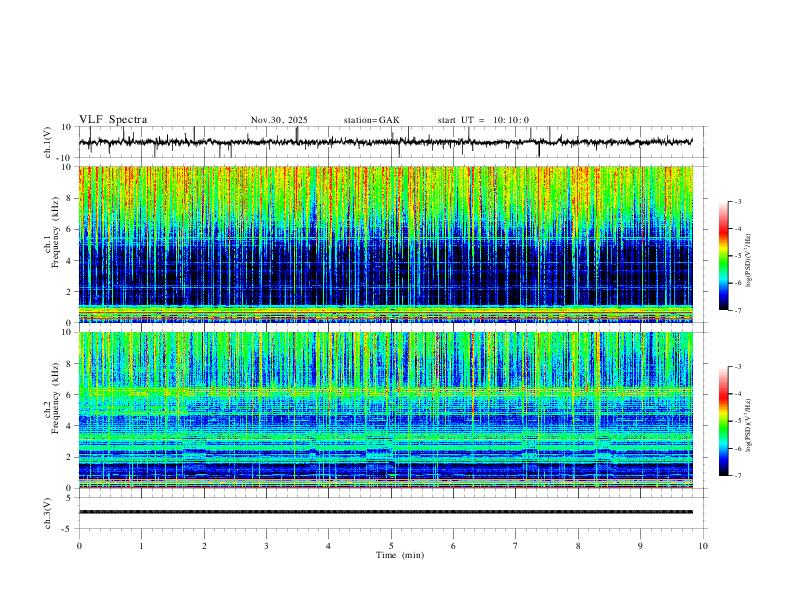The height and width of the screenshot is (612, 792).
Task: Click the "station=GAK" header label
Action: pyautogui.click(x=372, y=120)
